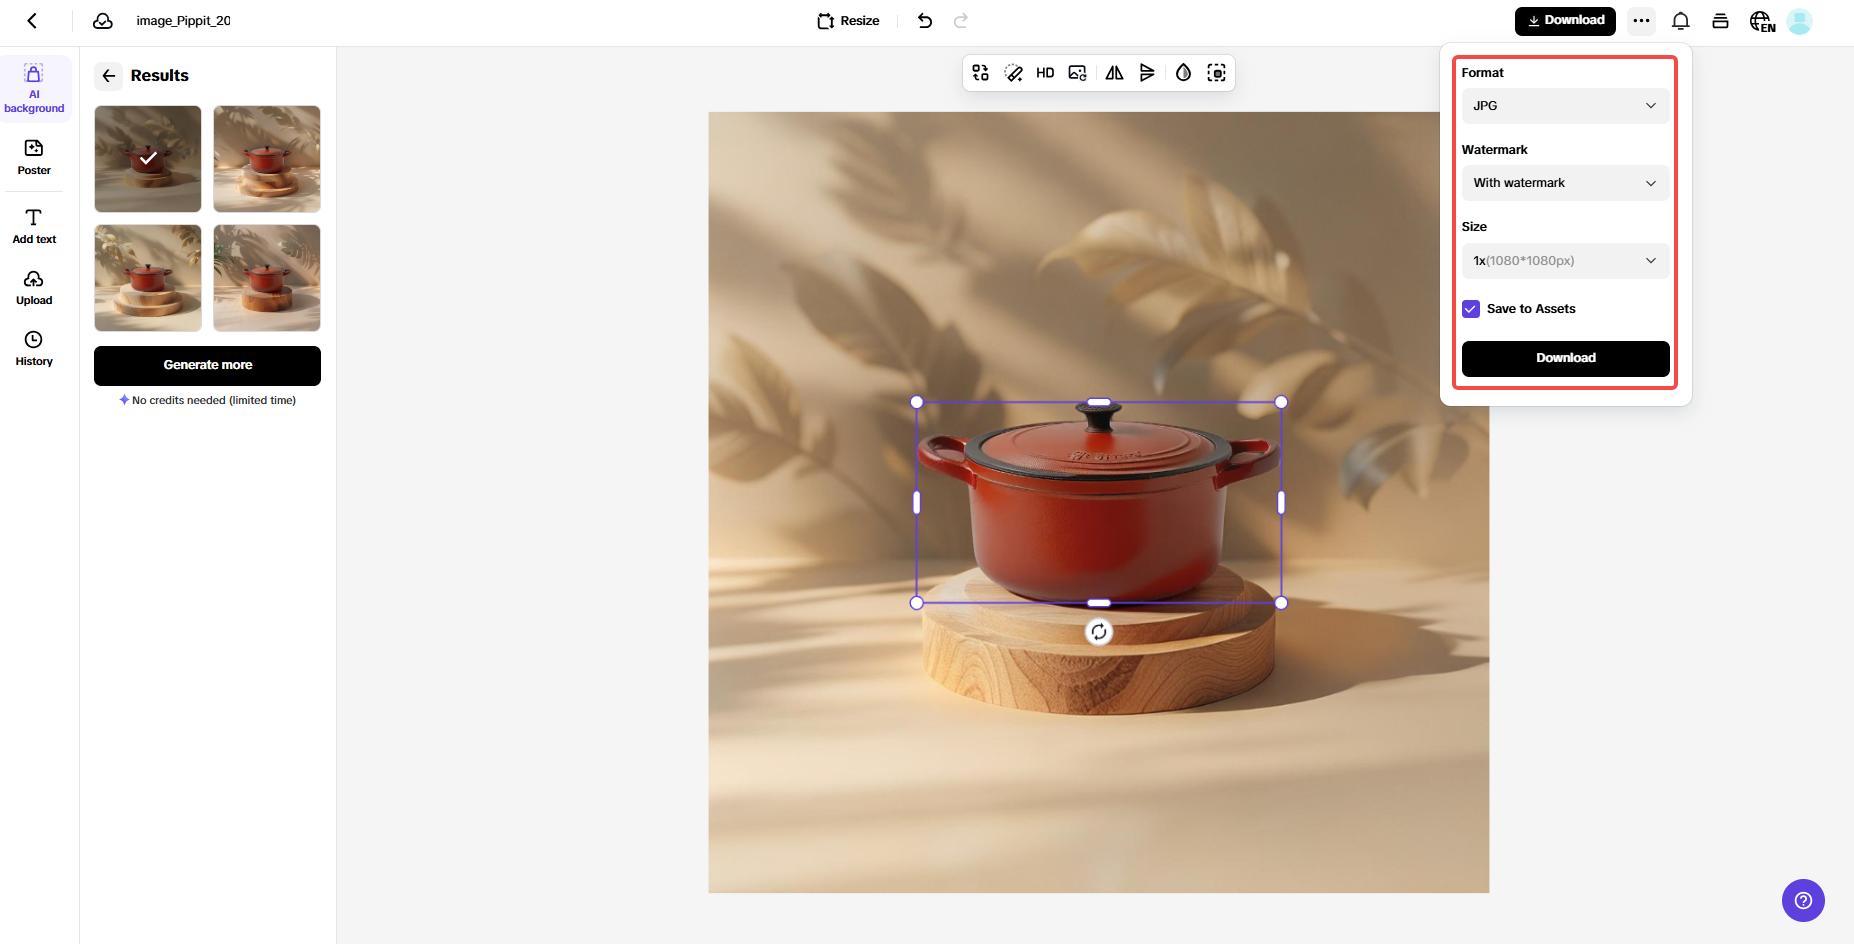Click the 'No credits needed (limited time)' text
Image resolution: width=1854 pixels, height=944 pixels.
point(214,400)
